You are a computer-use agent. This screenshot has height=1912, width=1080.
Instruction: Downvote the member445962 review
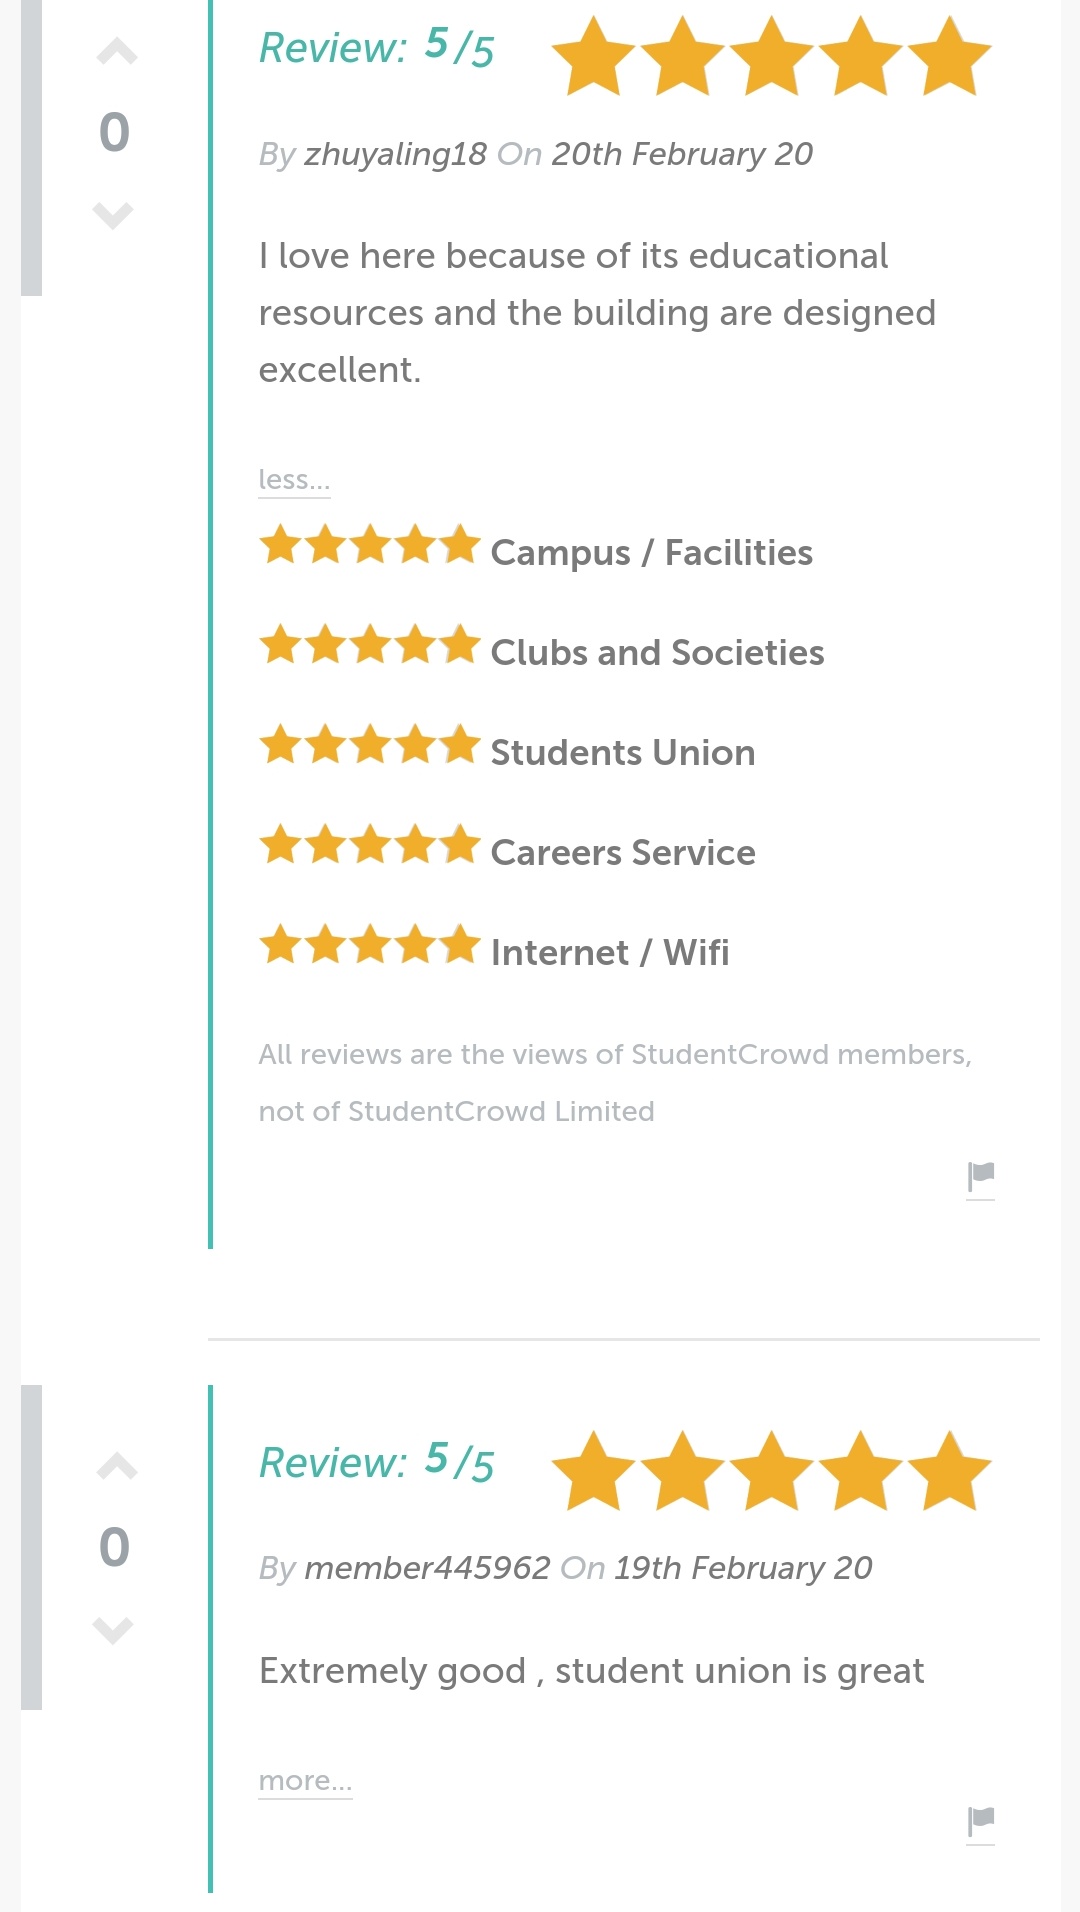113,1629
